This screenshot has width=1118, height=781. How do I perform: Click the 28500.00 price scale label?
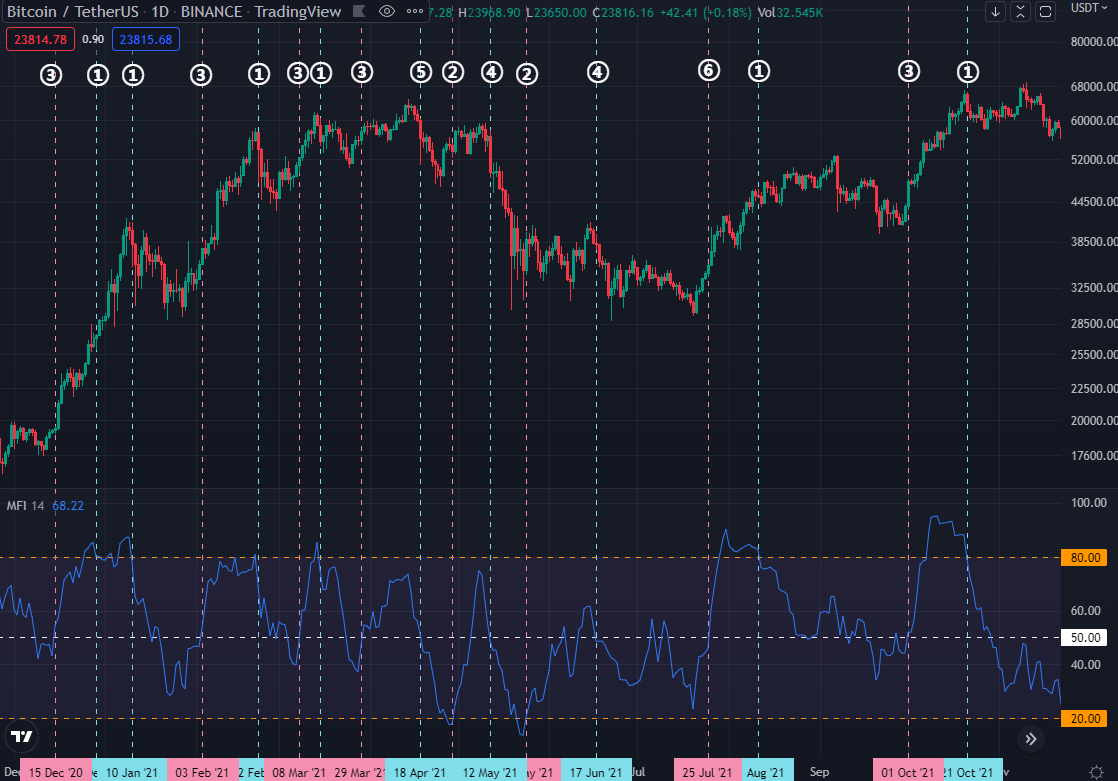(1094, 324)
